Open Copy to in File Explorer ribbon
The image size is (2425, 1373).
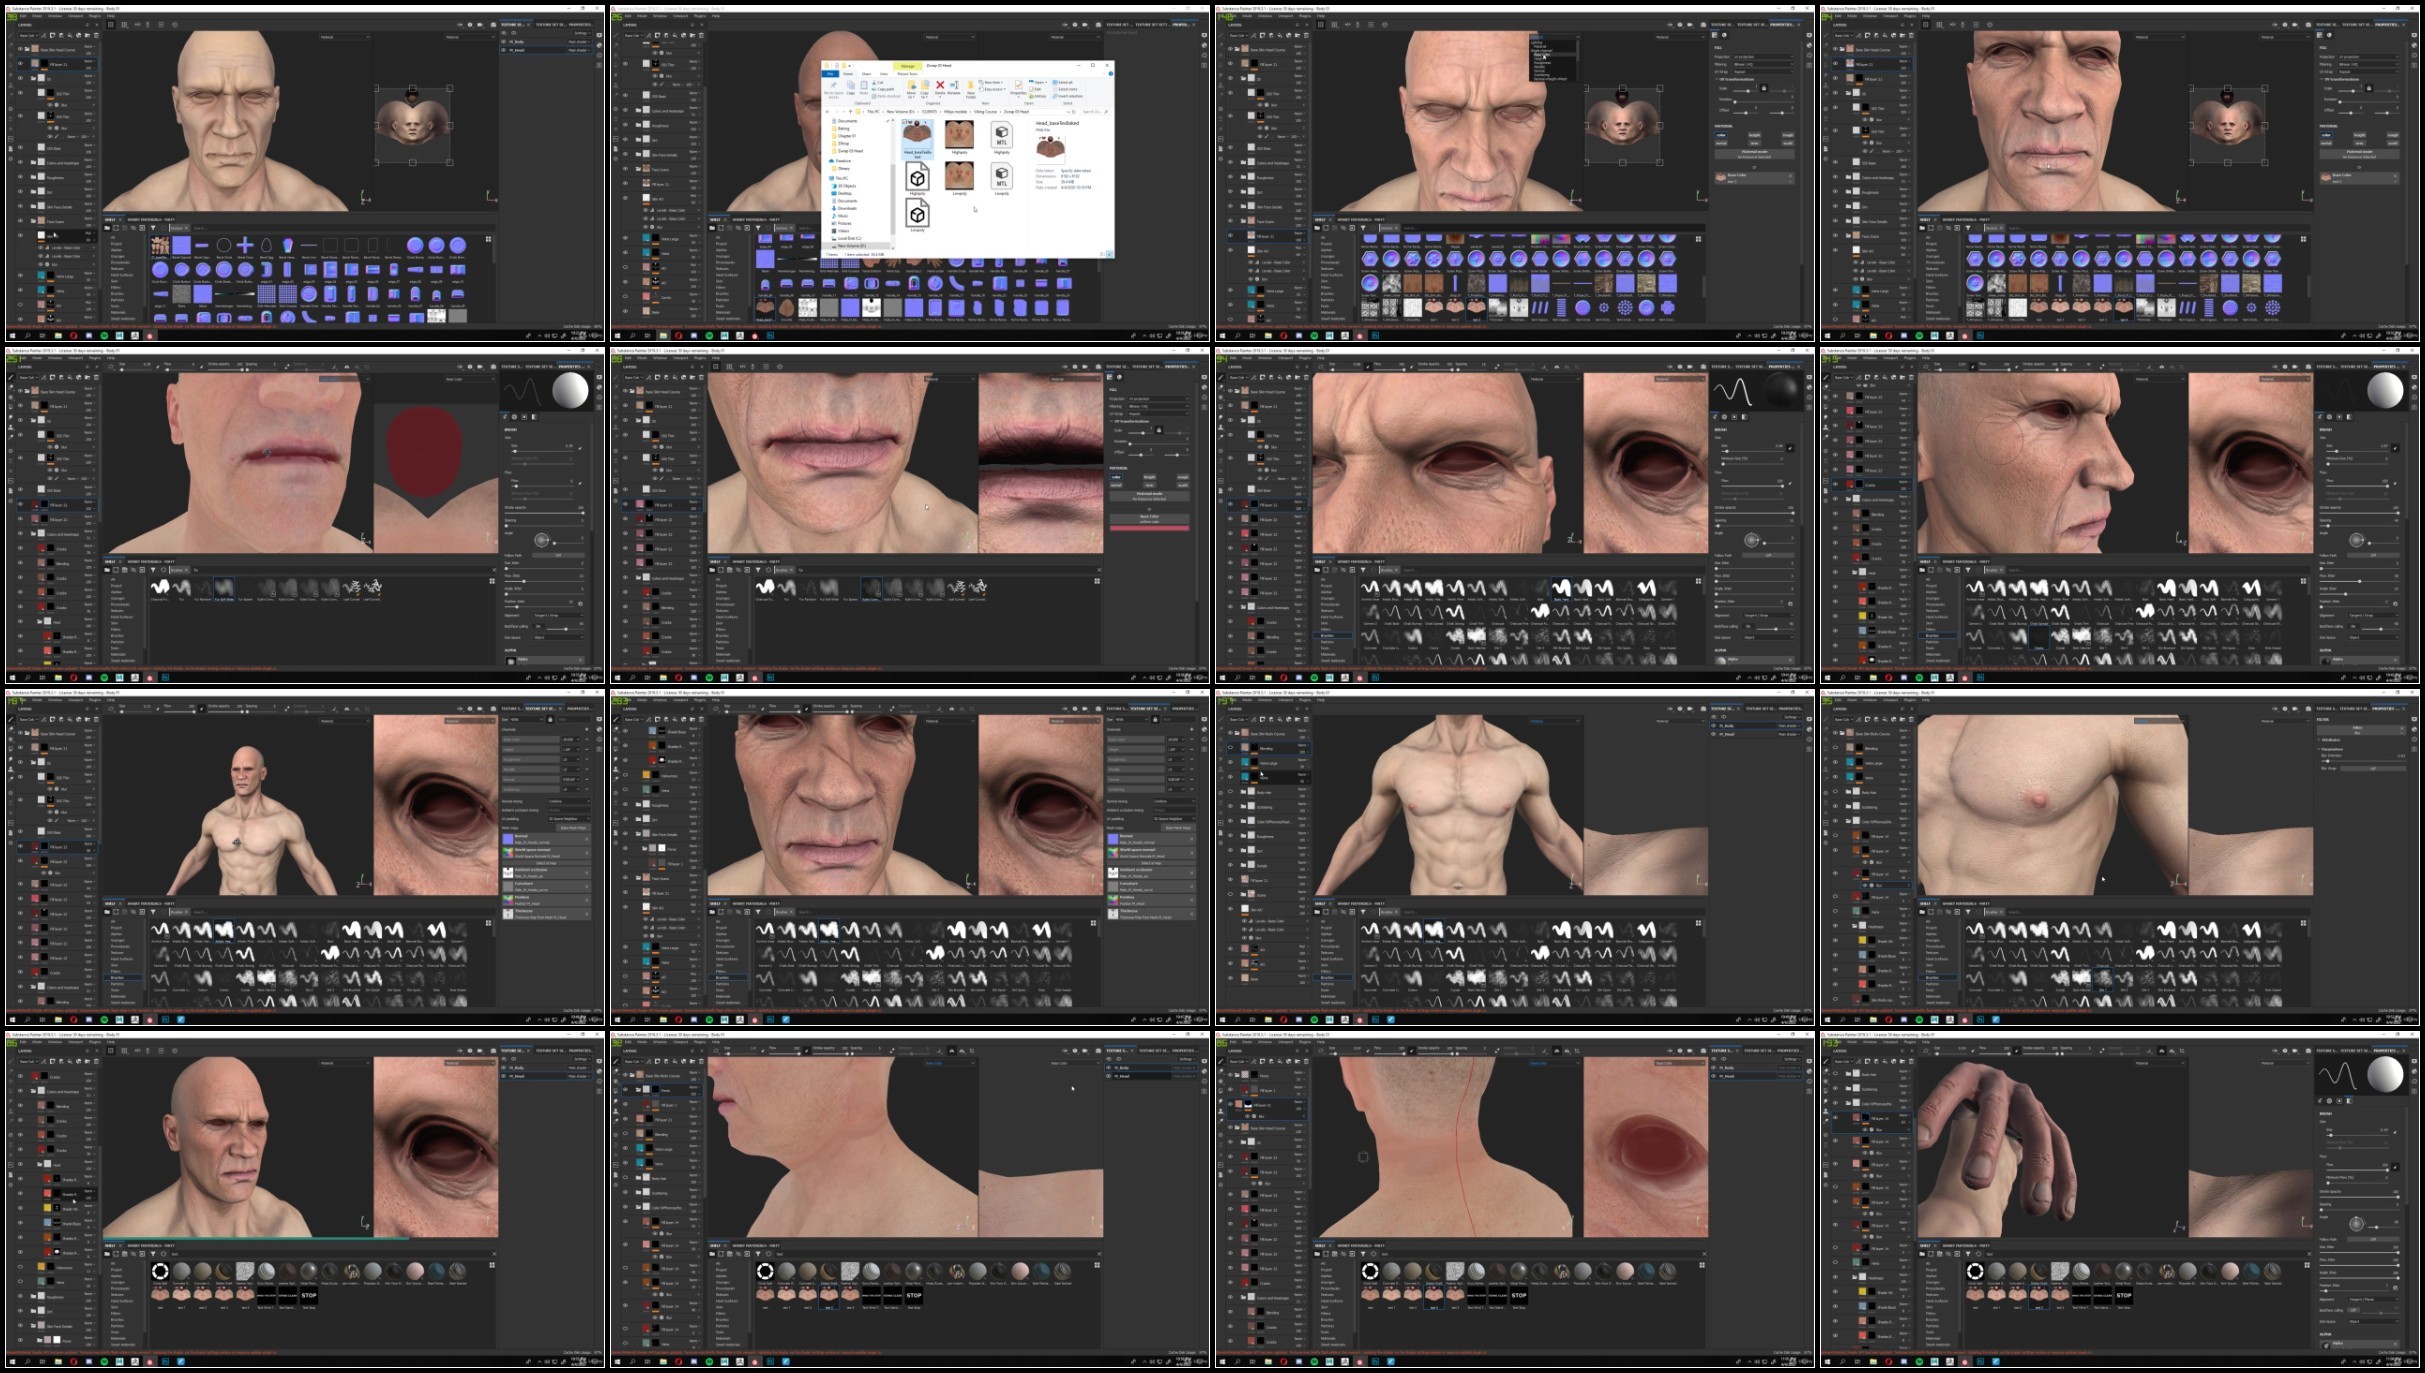925,89
